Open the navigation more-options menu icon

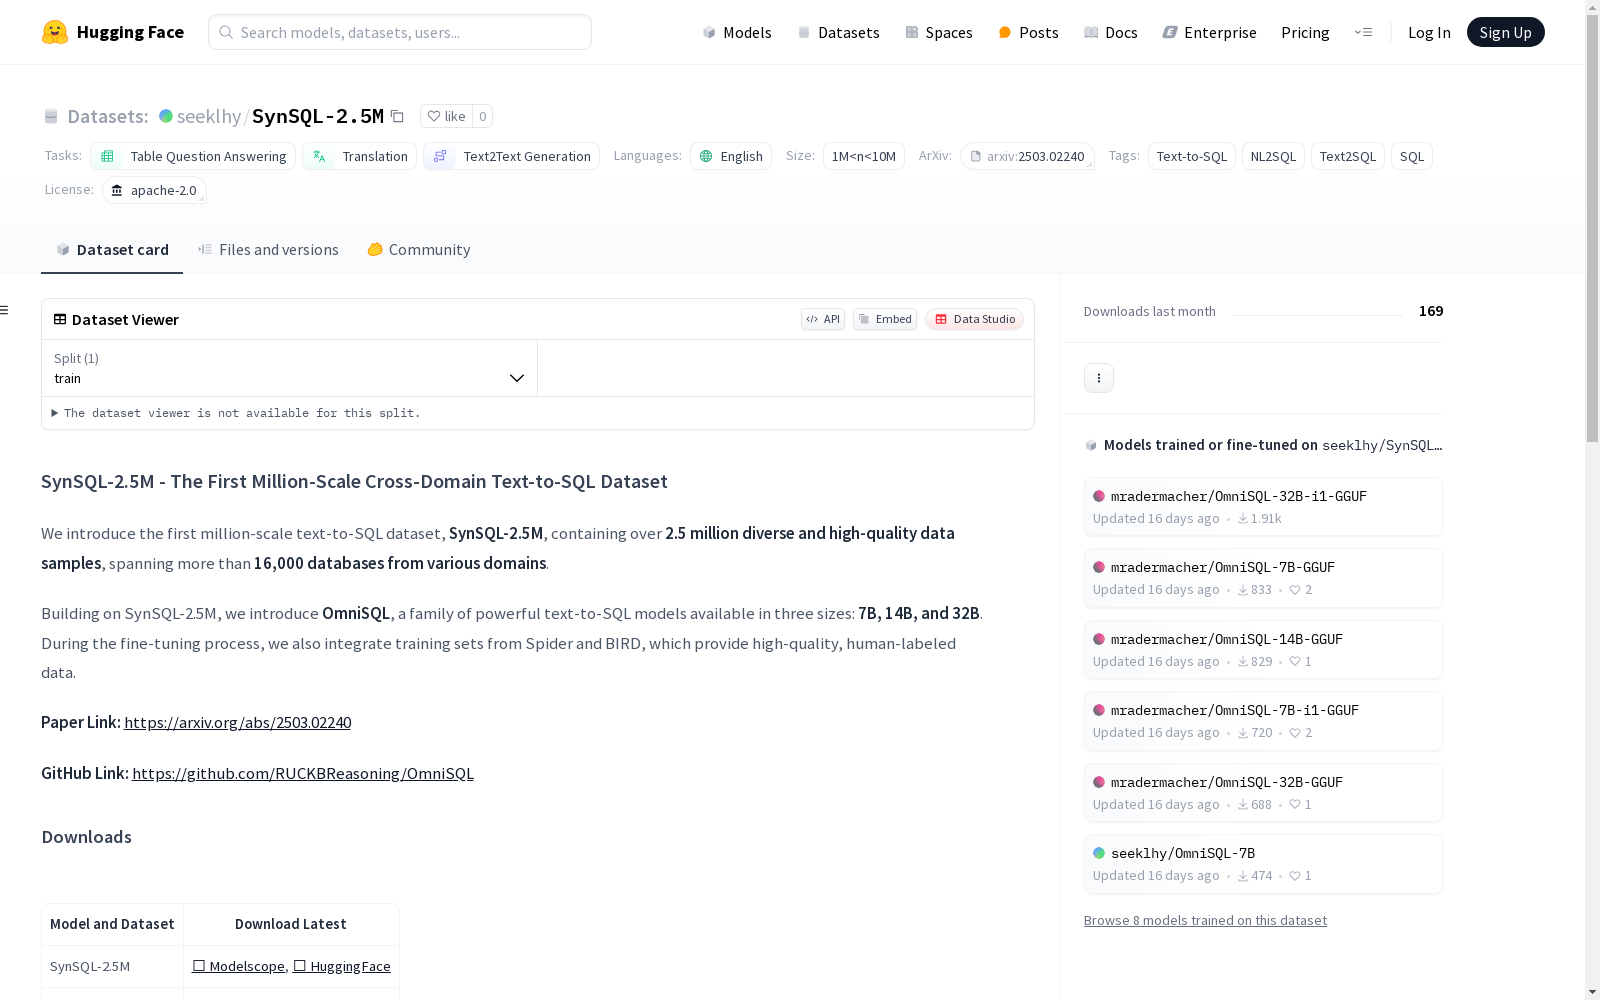point(1363,32)
